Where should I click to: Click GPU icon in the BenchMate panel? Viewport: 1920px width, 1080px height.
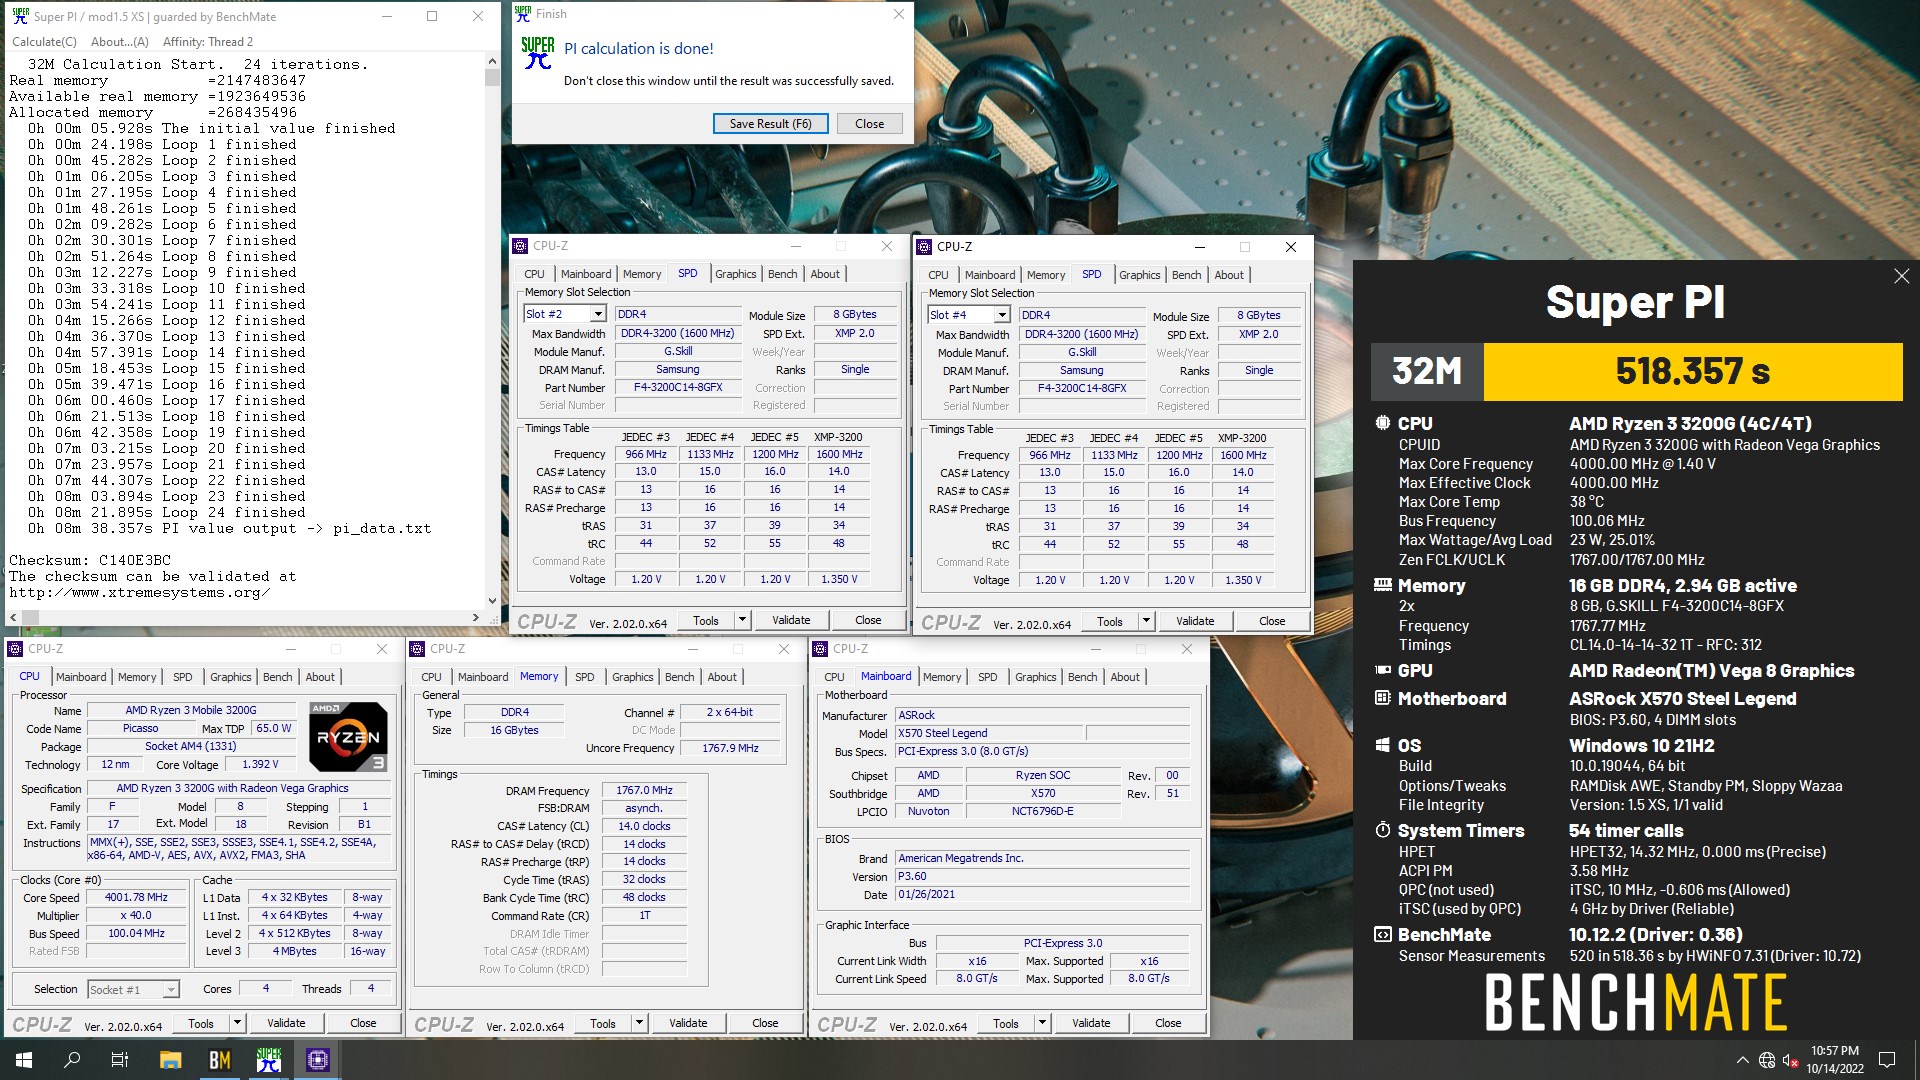click(1382, 670)
